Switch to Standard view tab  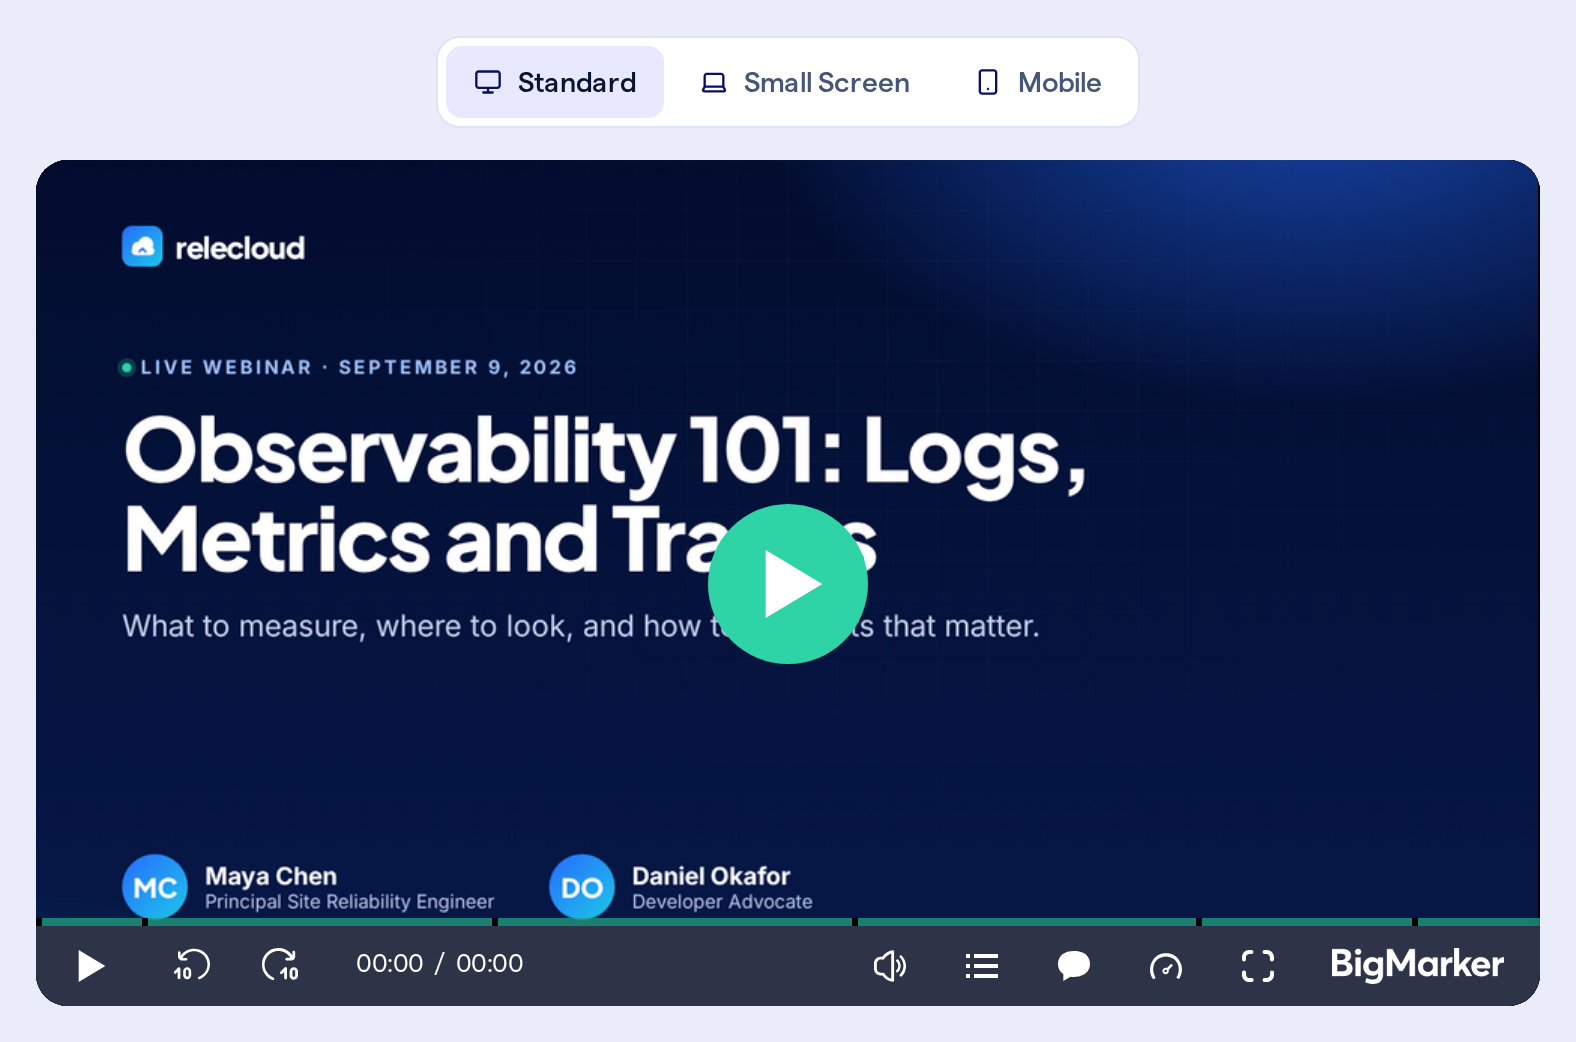pyautogui.click(x=555, y=82)
